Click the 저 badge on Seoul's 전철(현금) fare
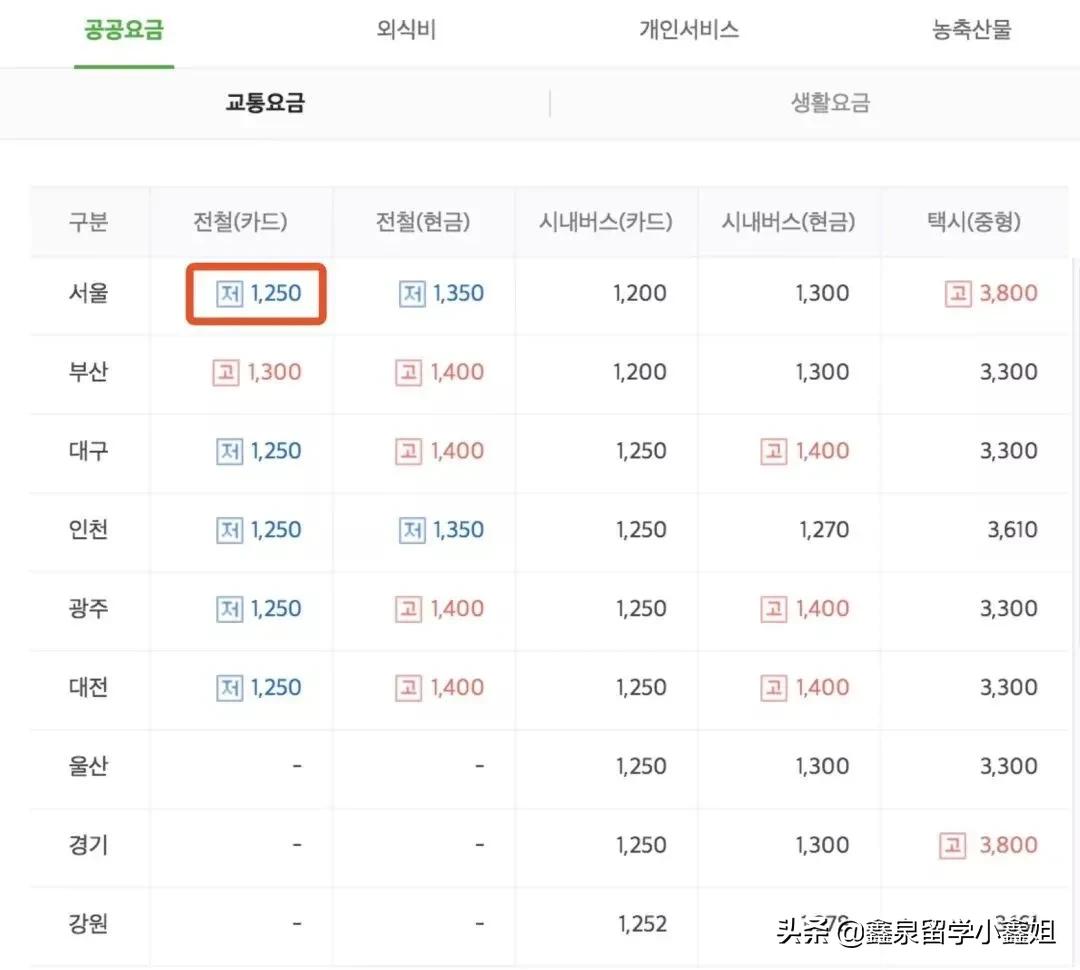This screenshot has width=1080, height=970. [x=412, y=293]
